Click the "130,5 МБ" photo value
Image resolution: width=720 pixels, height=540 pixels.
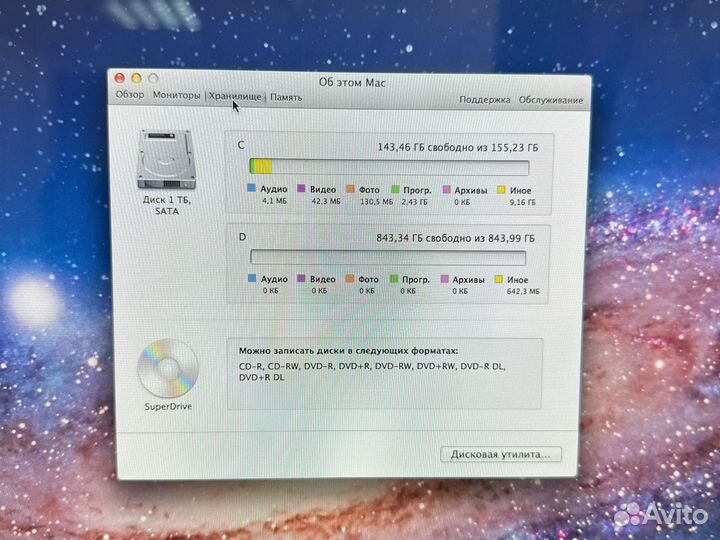point(377,202)
